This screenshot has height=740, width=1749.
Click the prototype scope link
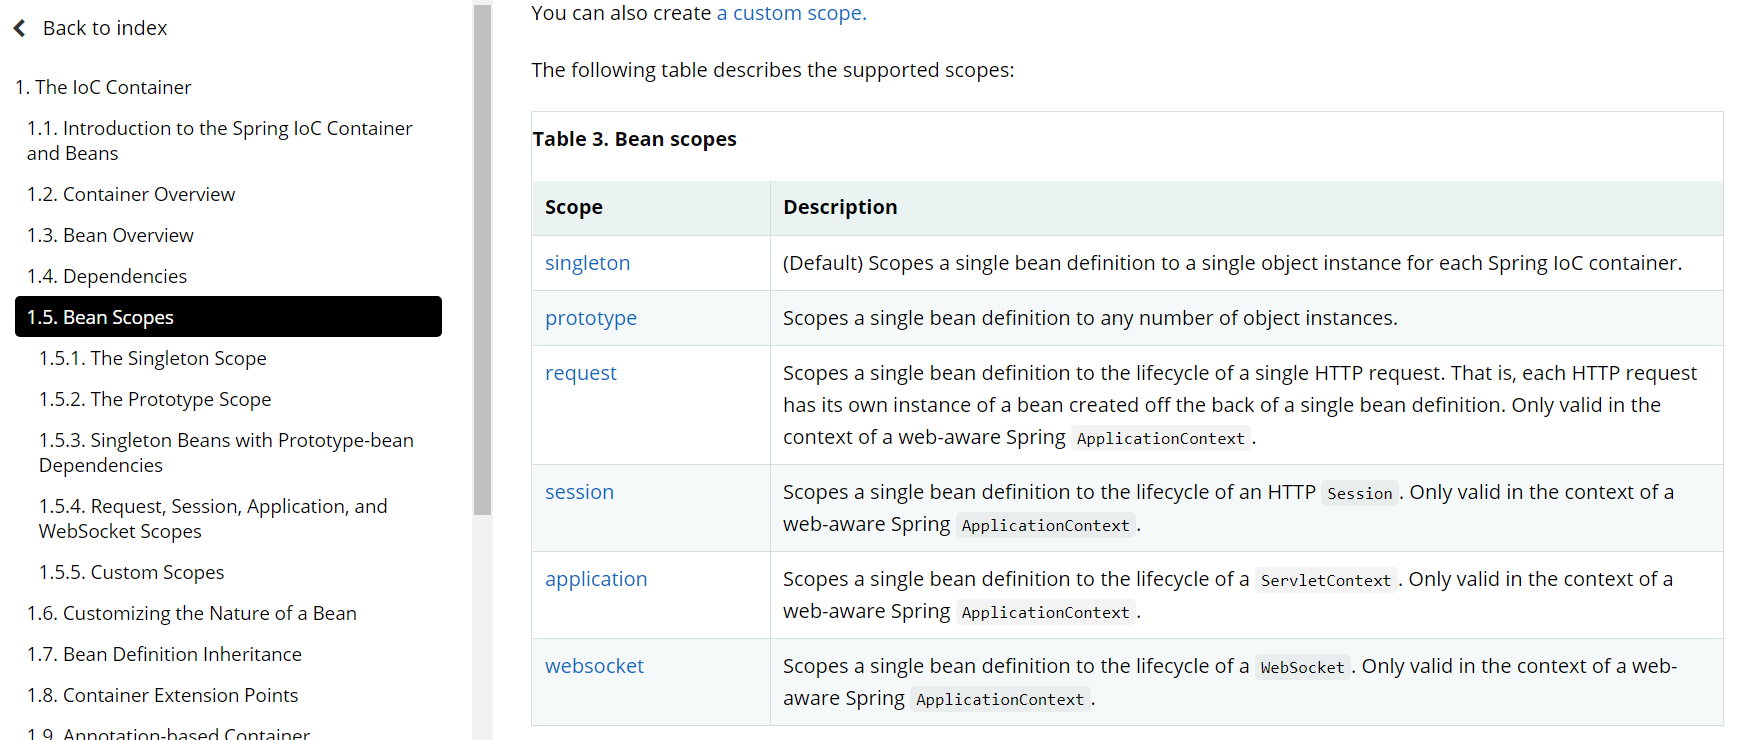coord(590,318)
